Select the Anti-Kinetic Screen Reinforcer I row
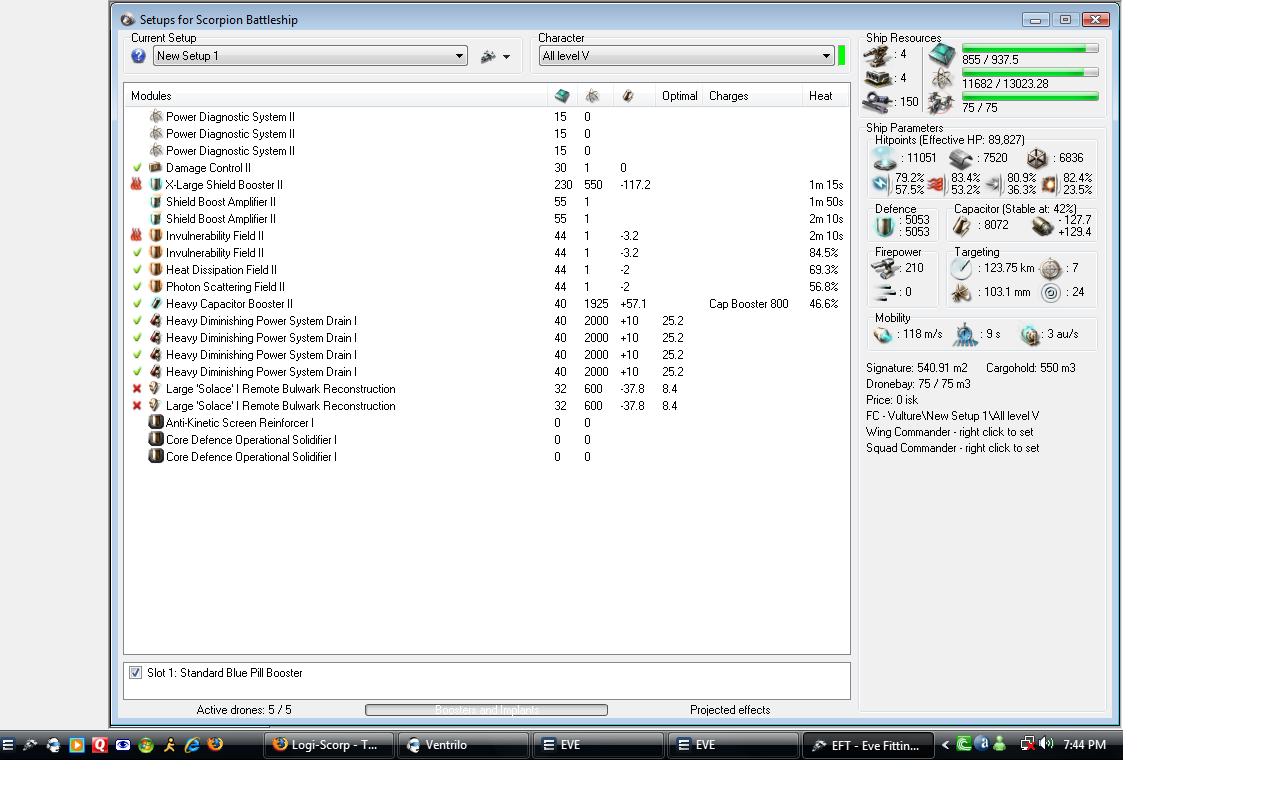 (487, 423)
